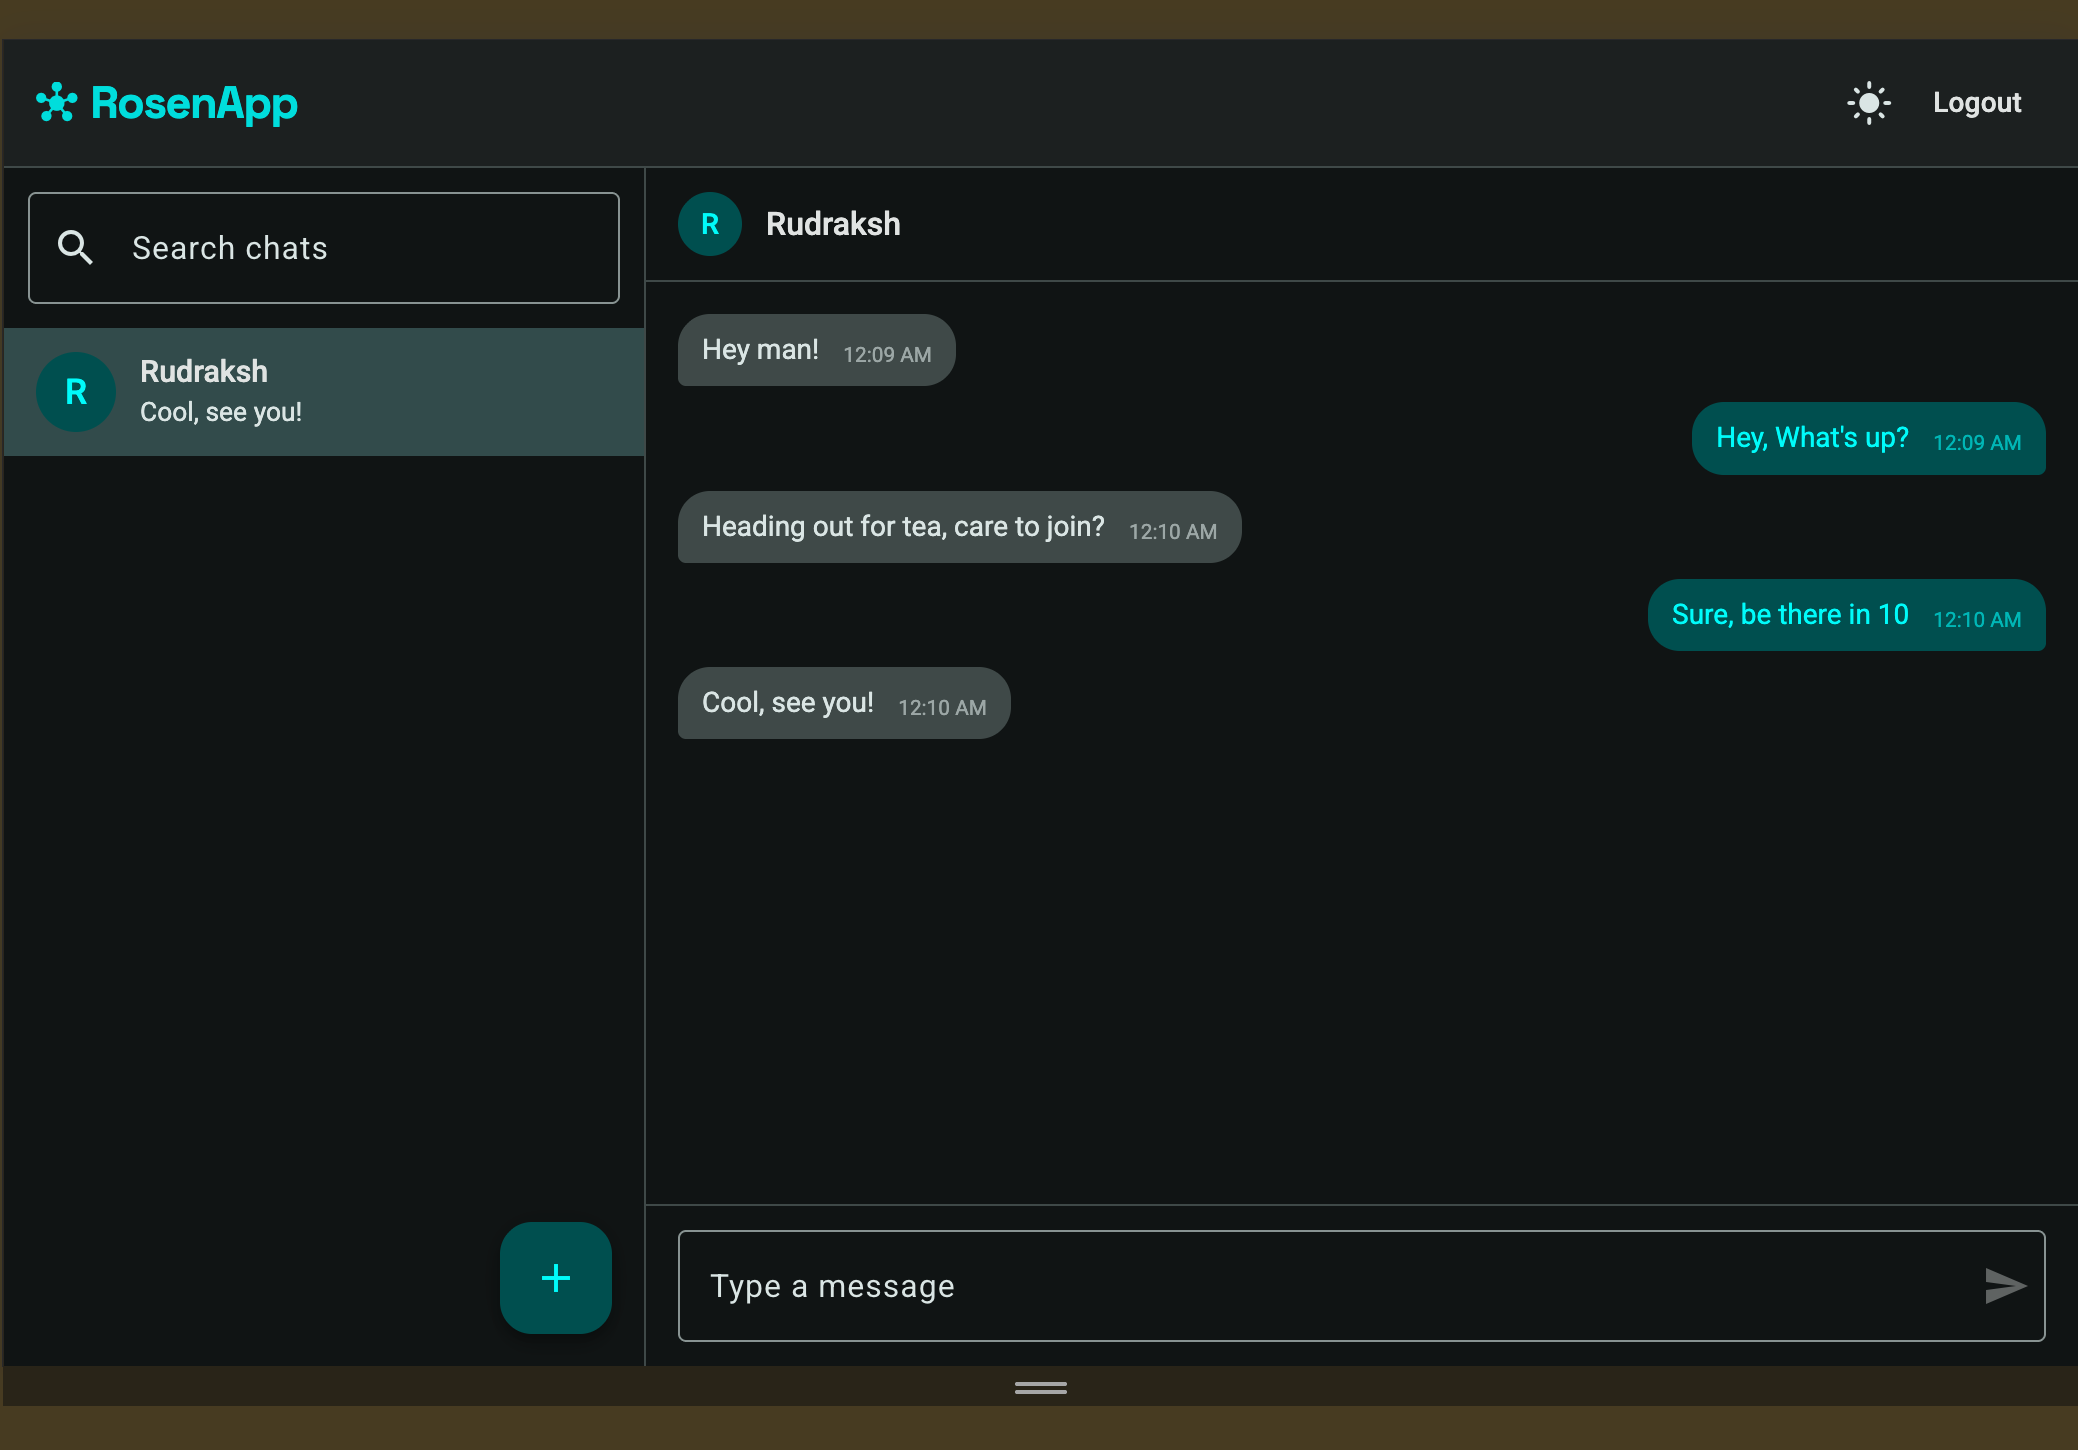Click Rudraksh avatar in chat list
The image size is (2078, 1450).
[76, 392]
